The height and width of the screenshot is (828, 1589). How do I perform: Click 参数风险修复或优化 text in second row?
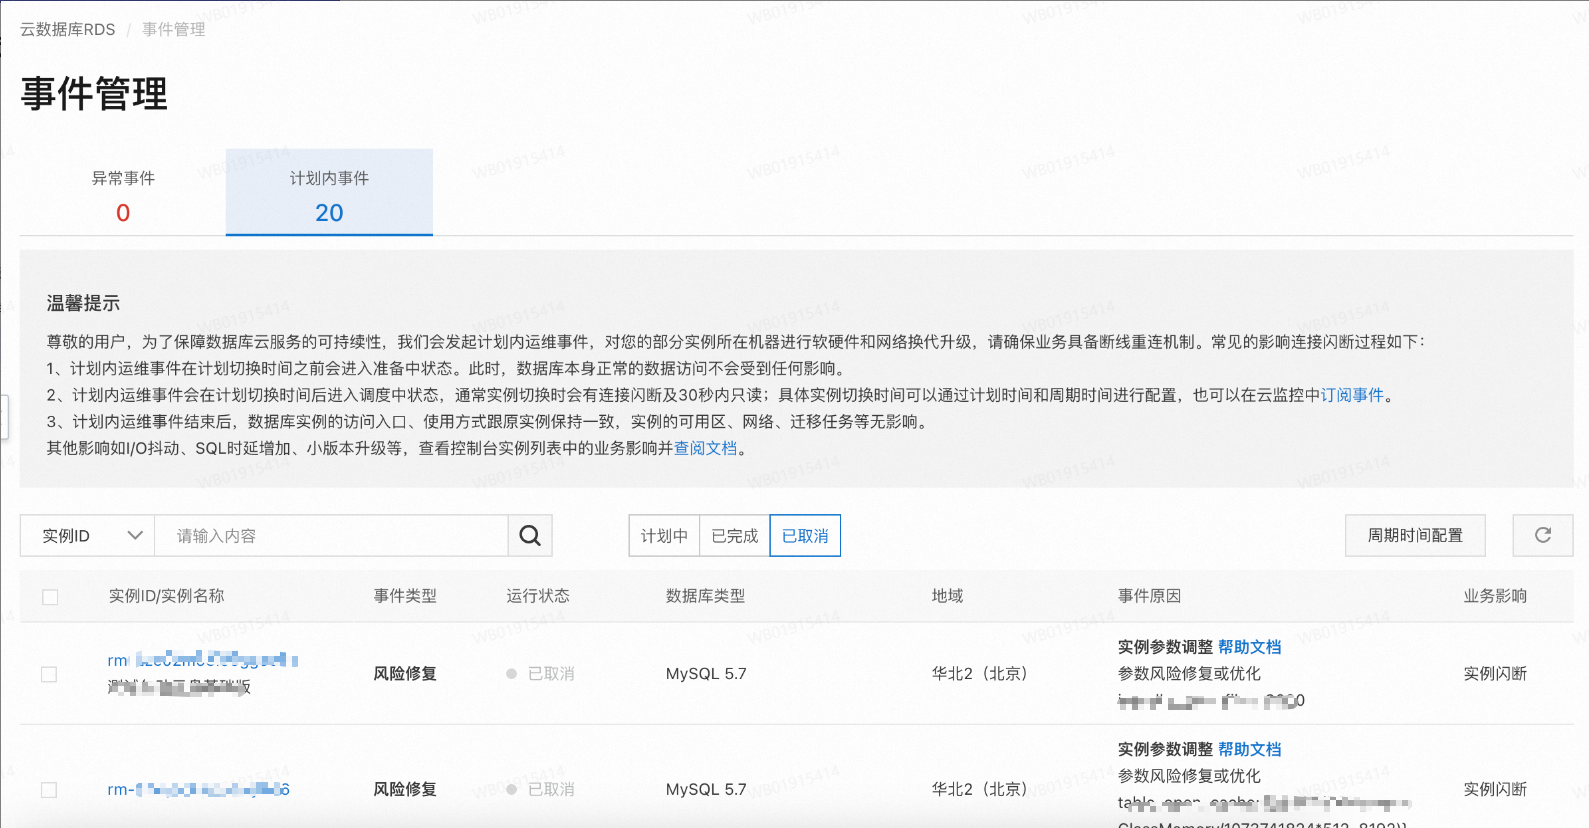tap(1190, 776)
